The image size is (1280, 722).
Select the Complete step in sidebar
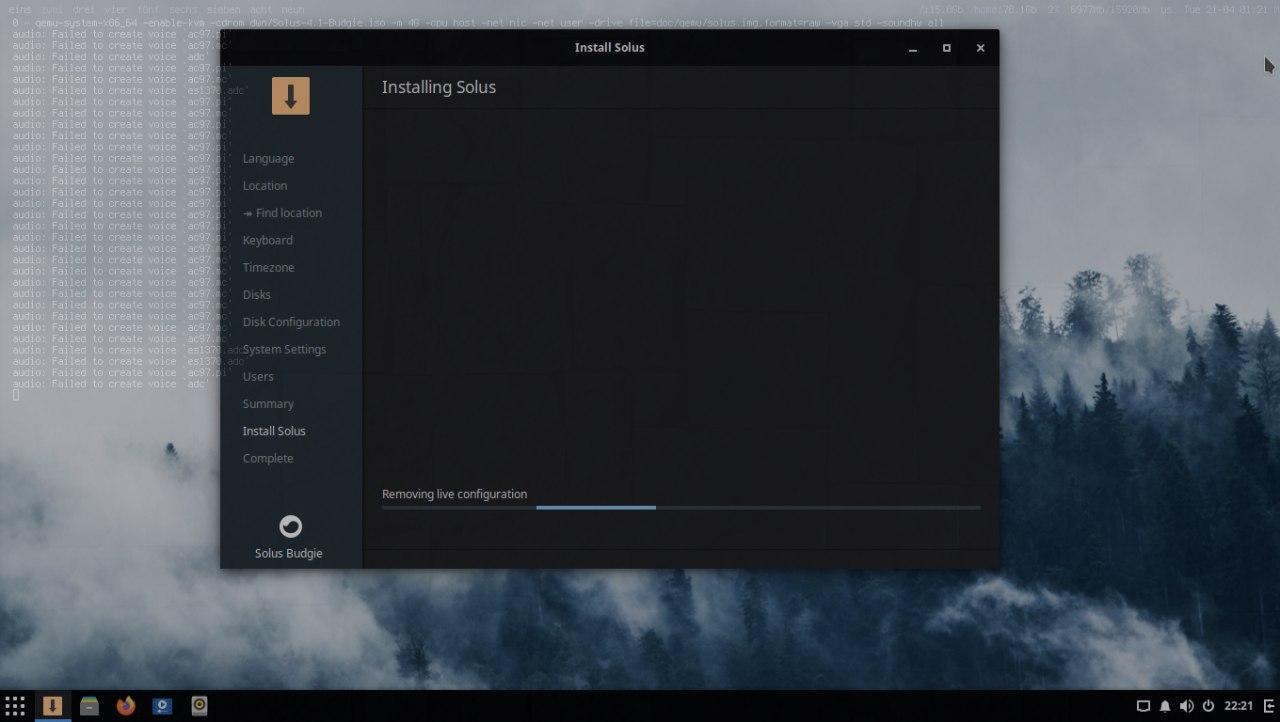pyautogui.click(x=268, y=458)
